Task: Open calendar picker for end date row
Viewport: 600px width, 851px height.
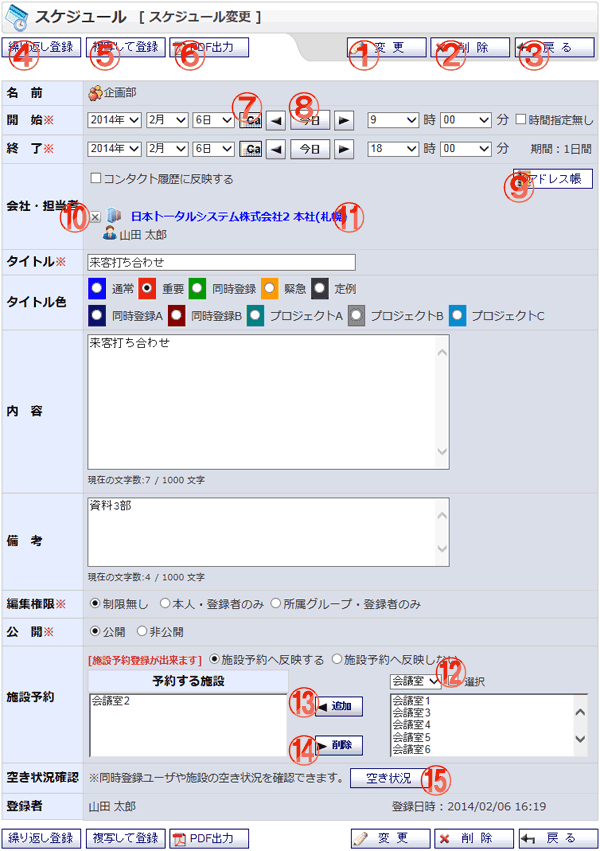Action: (x=251, y=149)
